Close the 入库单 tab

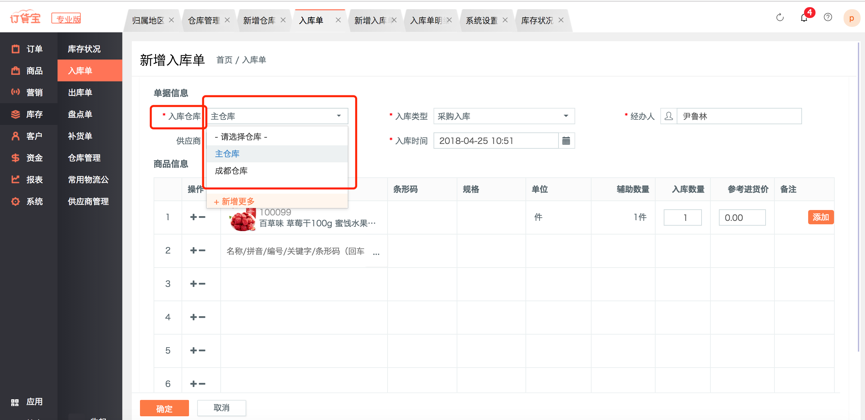tap(339, 20)
